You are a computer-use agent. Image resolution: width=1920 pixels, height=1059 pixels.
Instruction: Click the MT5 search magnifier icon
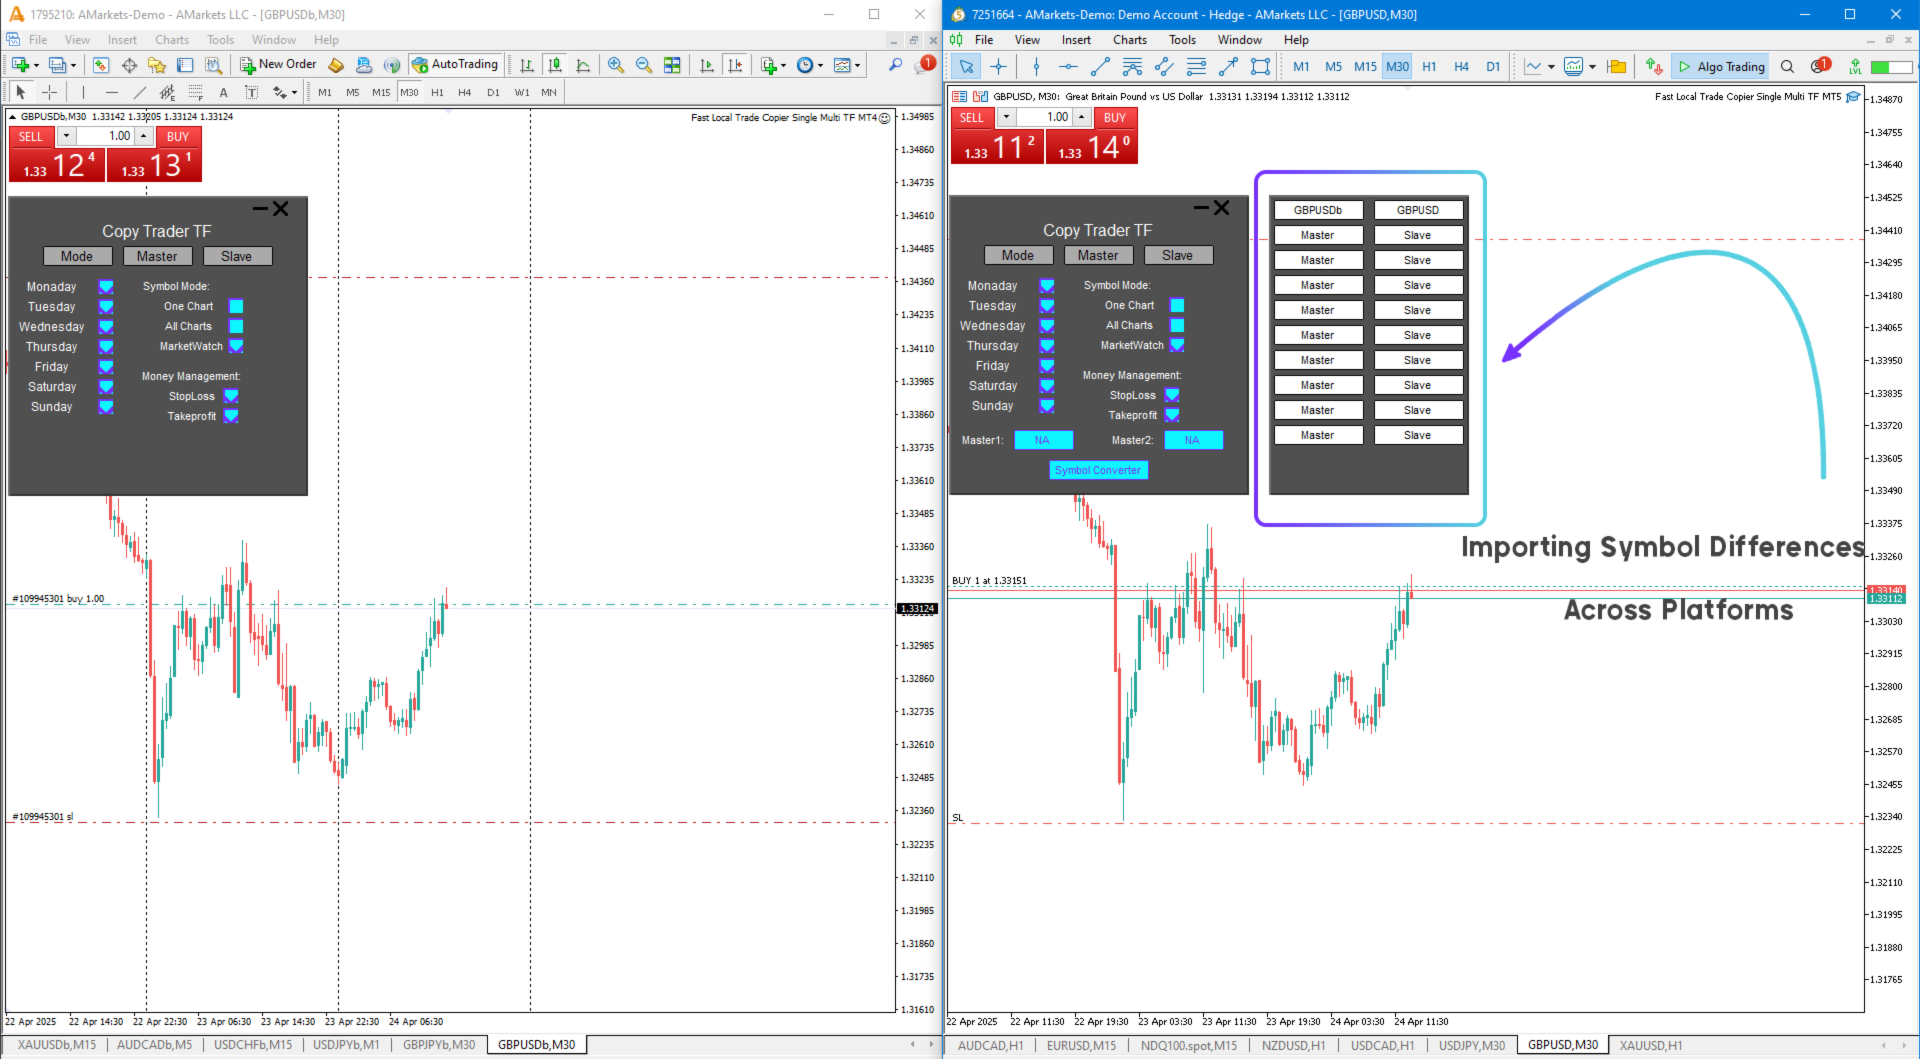pos(1787,67)
